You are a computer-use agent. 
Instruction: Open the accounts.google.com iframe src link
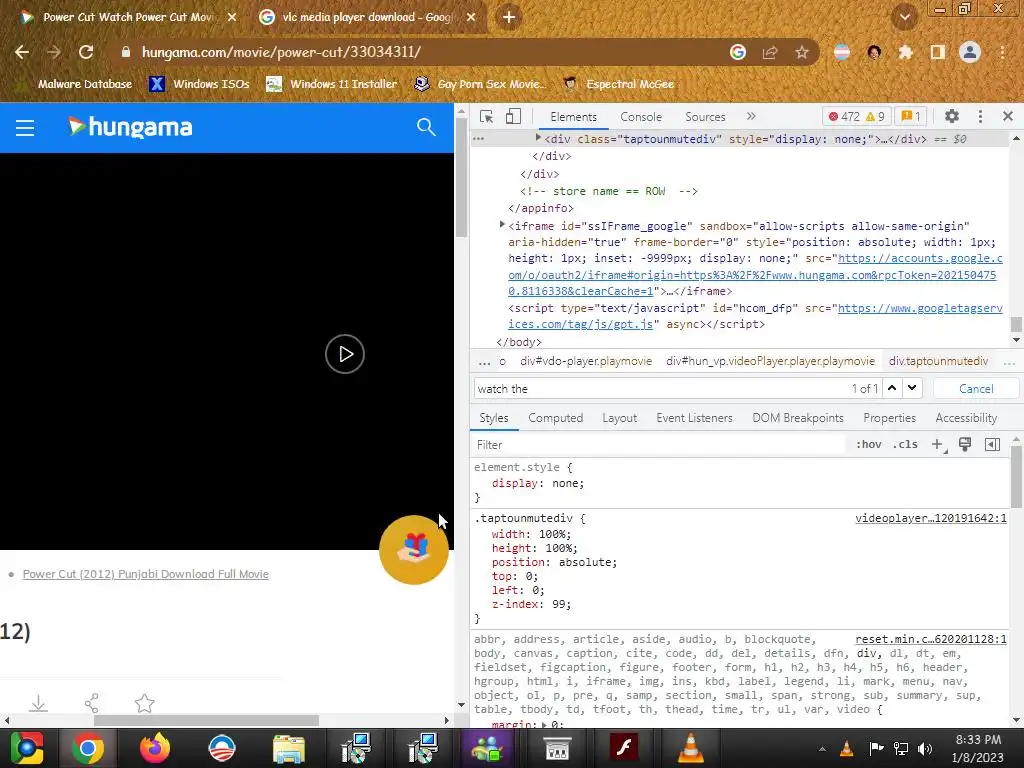tap(755, 275)
